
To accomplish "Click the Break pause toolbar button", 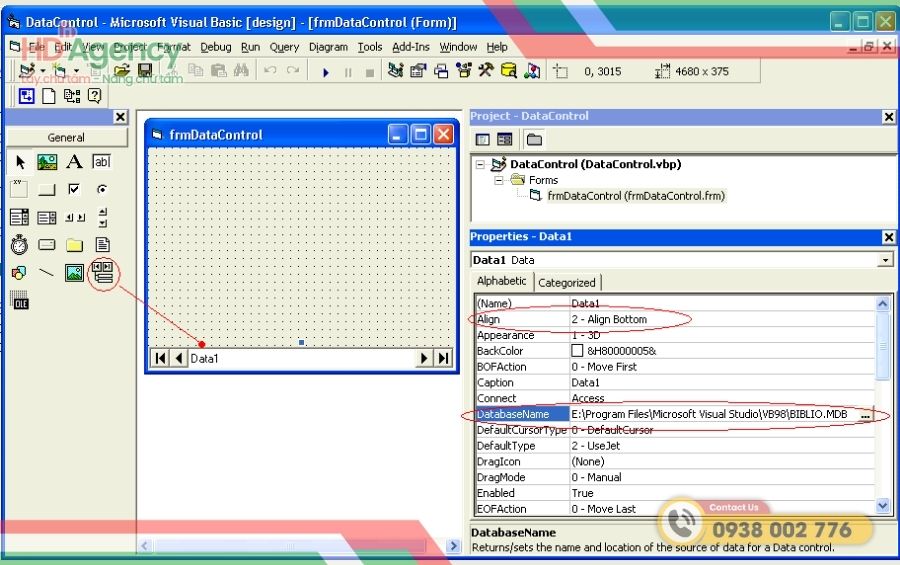I will click(348, 72).
